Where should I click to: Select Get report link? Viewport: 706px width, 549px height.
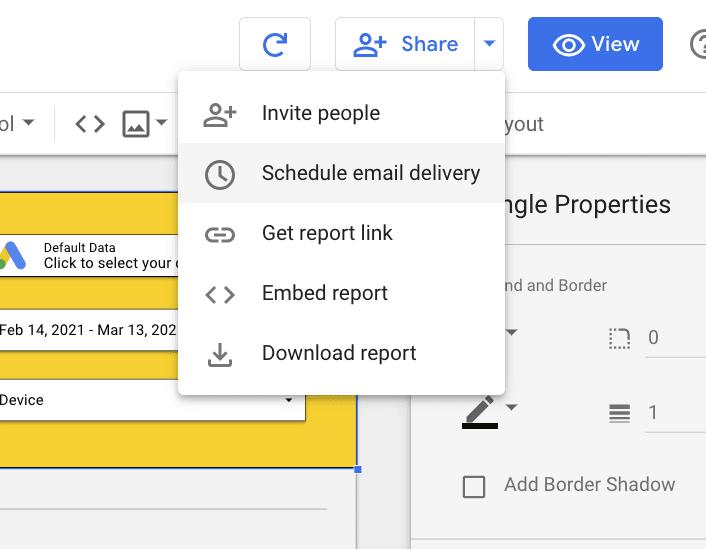pyautogui.click(x=341, y=233)
